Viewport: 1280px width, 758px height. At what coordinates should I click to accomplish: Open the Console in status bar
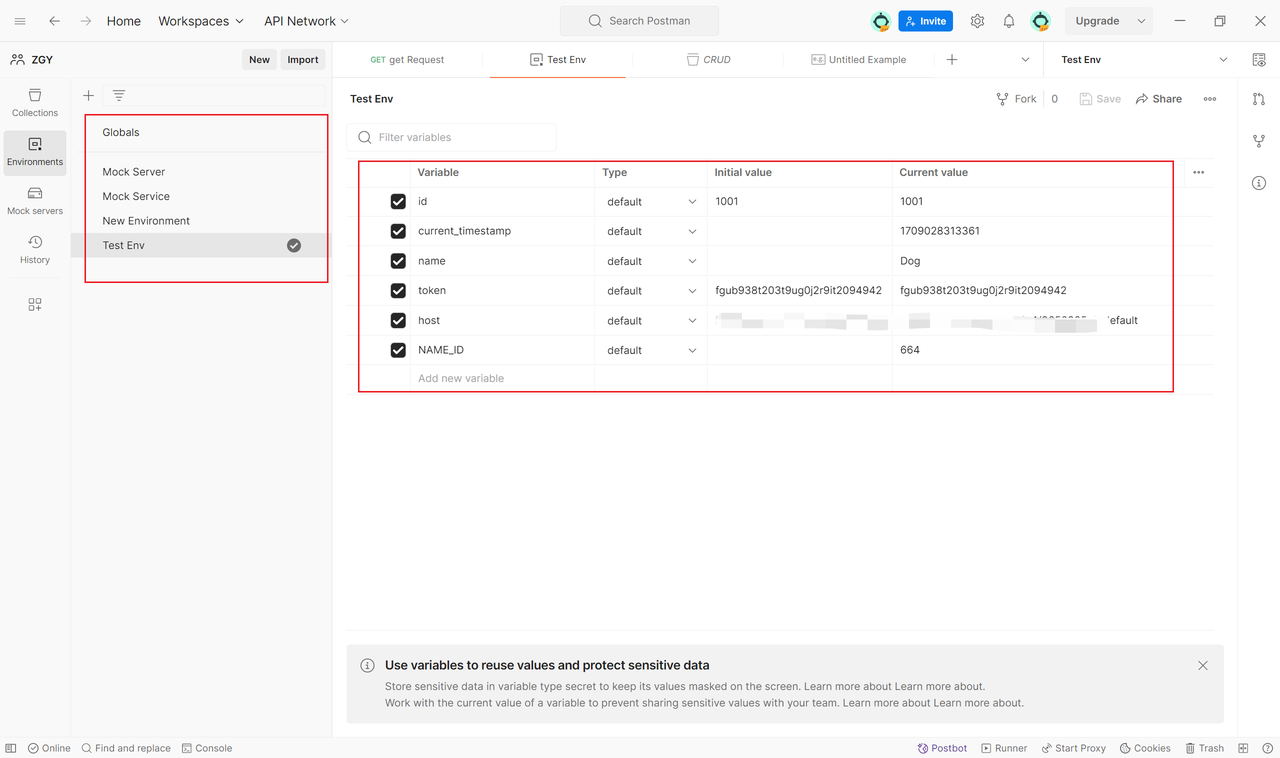207,748
